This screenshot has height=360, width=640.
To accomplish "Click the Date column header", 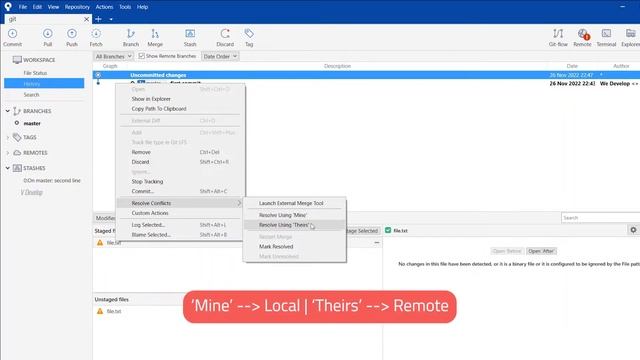I will 572,66.
